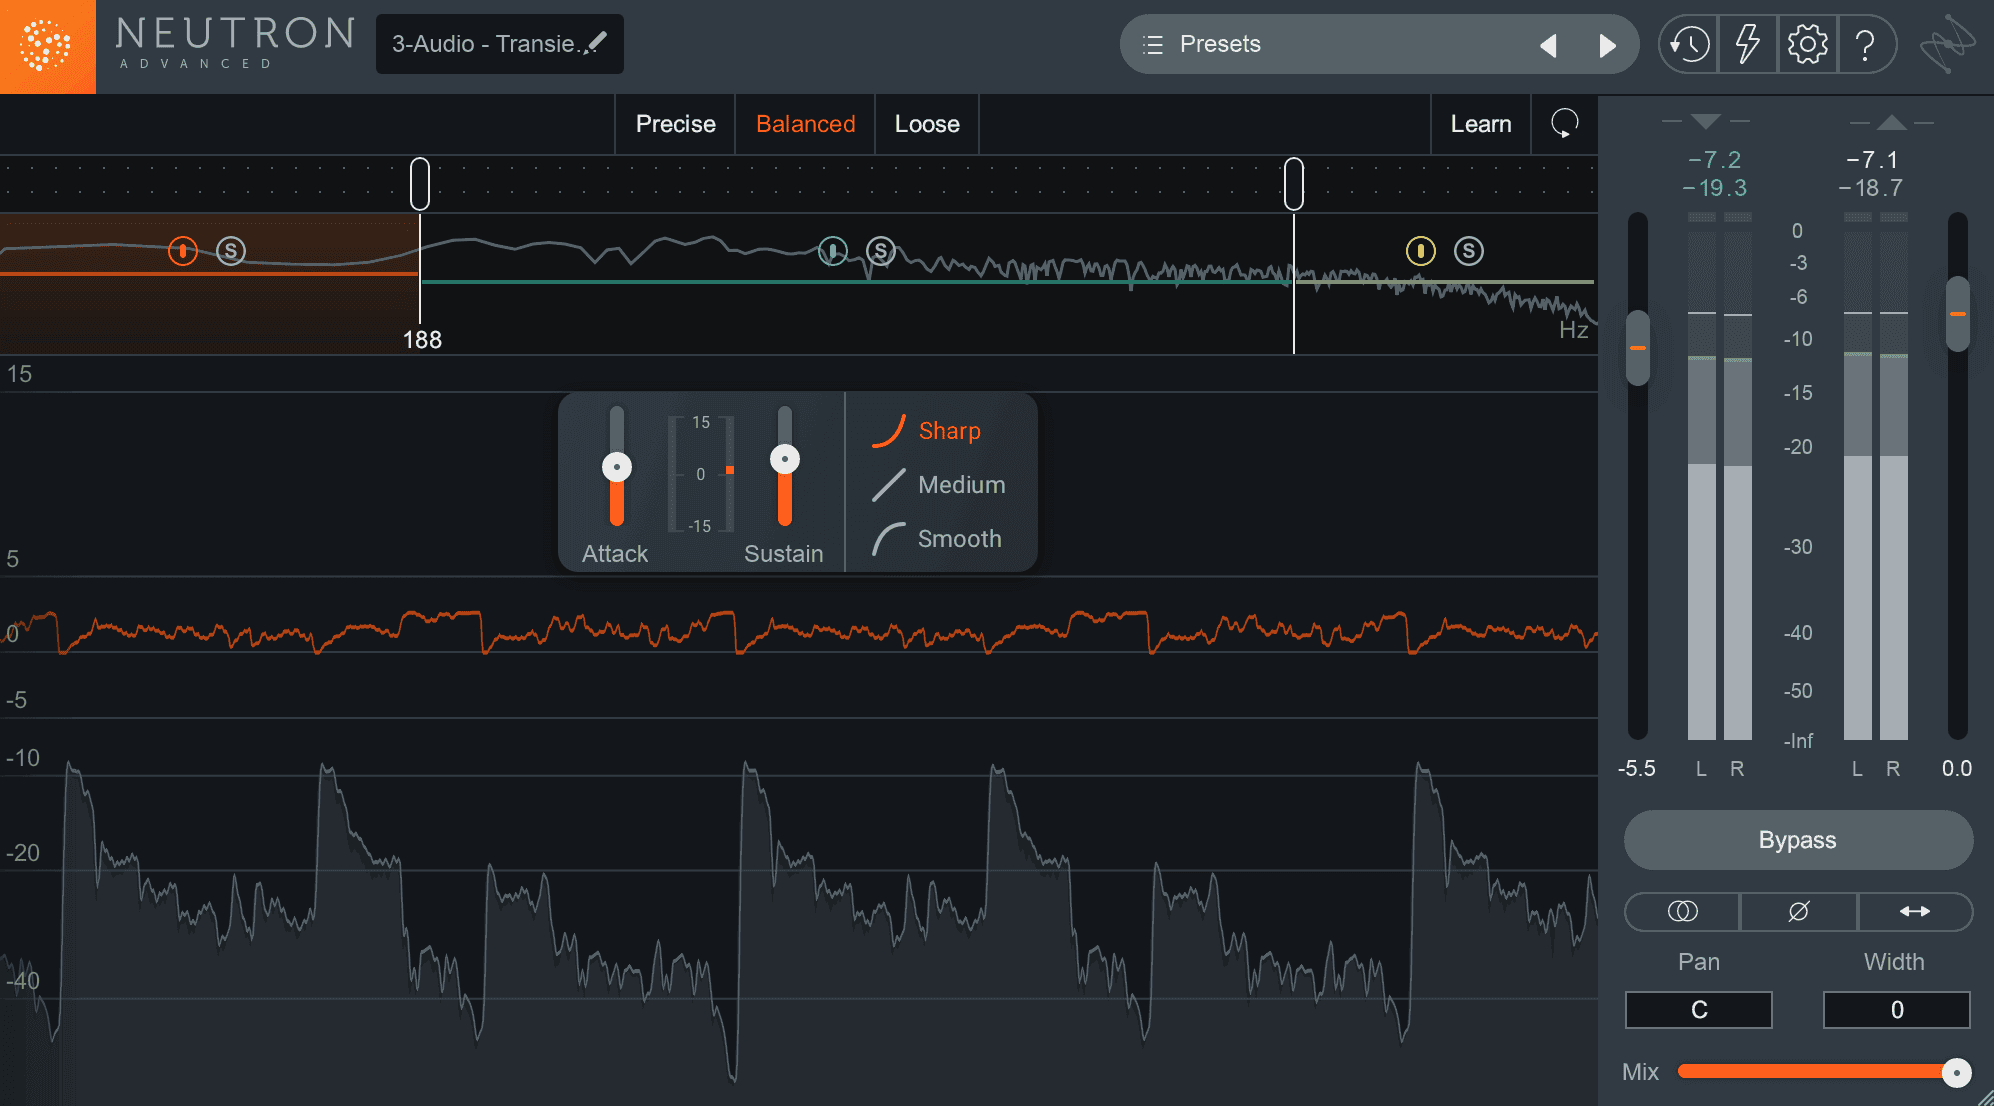Viewport: 1994px width, 1106px height.
Task: Solo the high band with its S icon
Action: tap(1469, 250)
